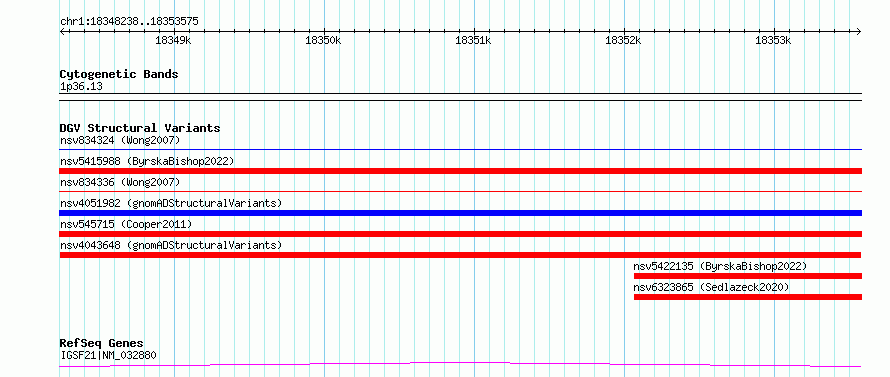Open gene label IGSF21|NM_032880
Screen dimensions: 890x377
pyautogui.click(x=108, y=355)
